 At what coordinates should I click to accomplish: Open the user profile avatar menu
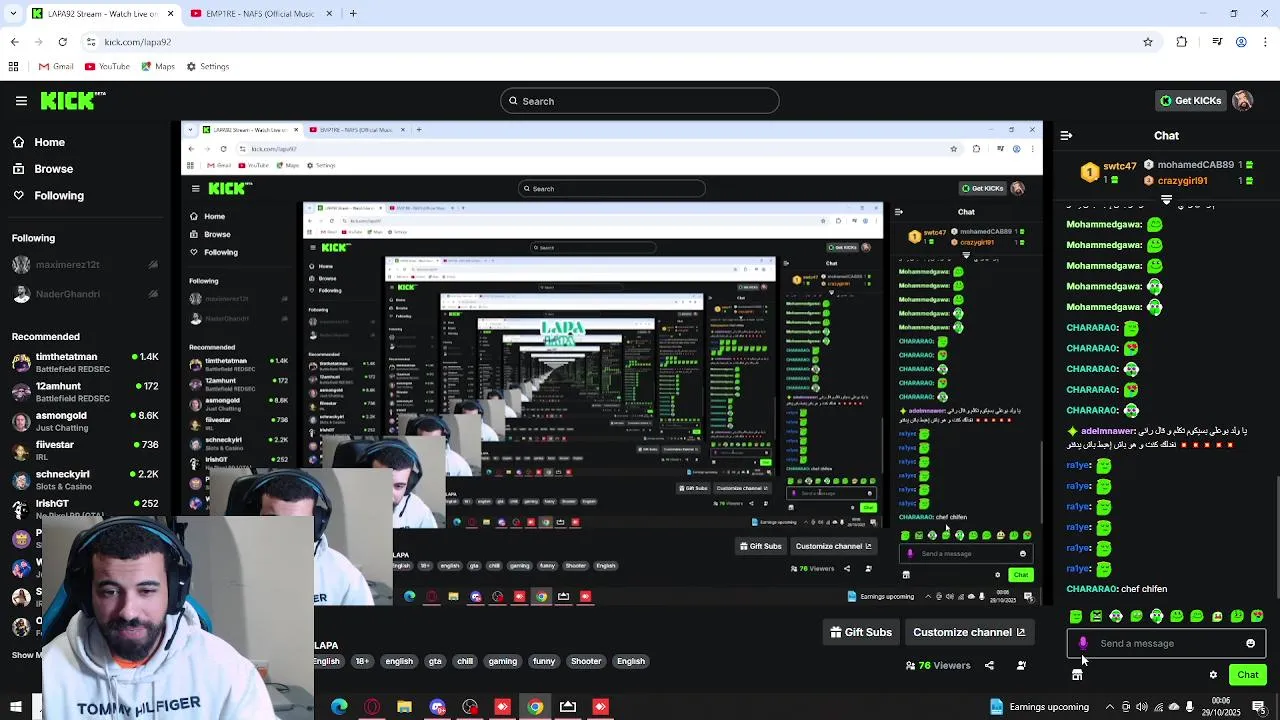tap(1243, 101)
